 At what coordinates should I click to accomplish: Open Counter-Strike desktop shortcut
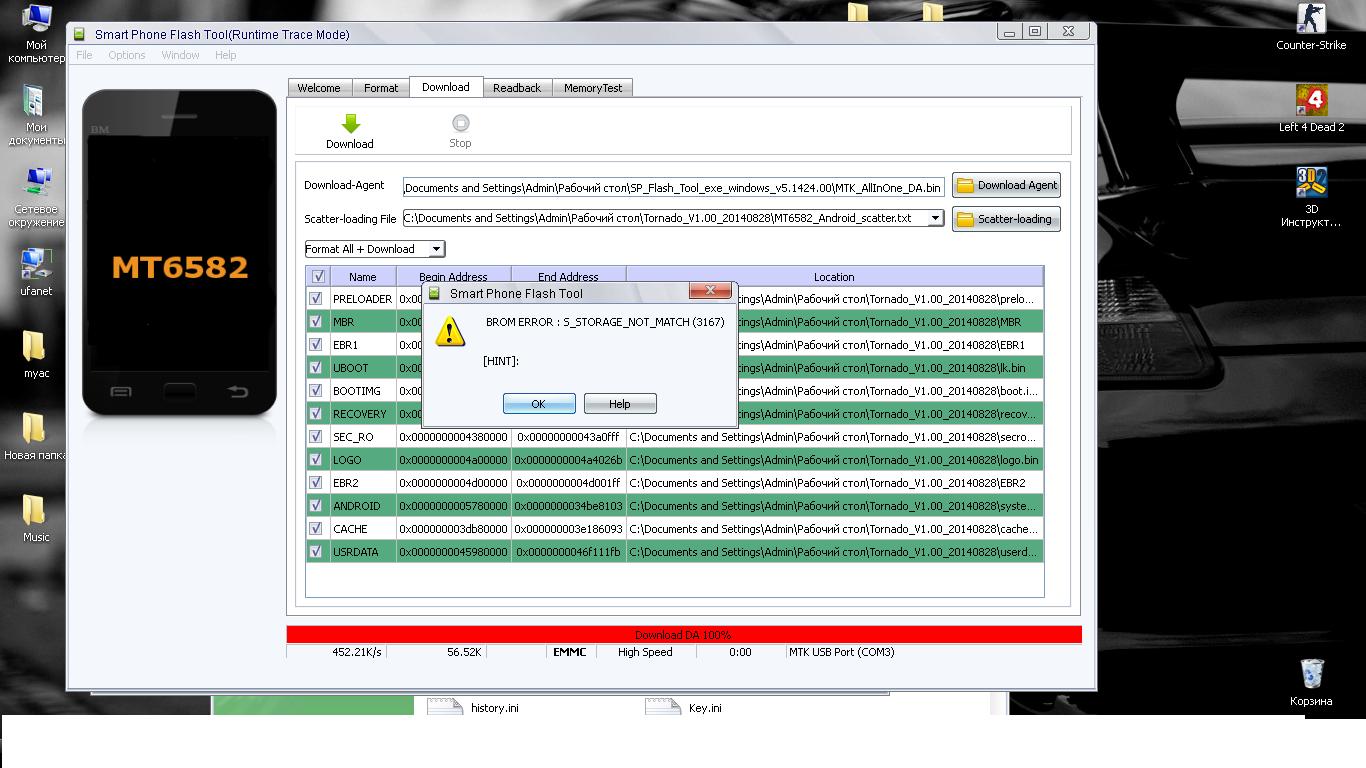[1311, 20]
